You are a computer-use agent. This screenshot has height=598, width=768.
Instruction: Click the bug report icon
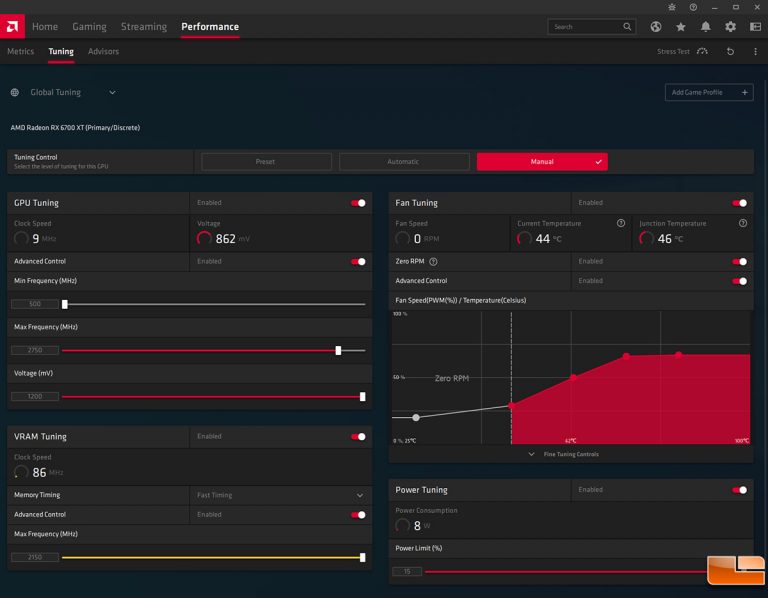tap(670, 7)
